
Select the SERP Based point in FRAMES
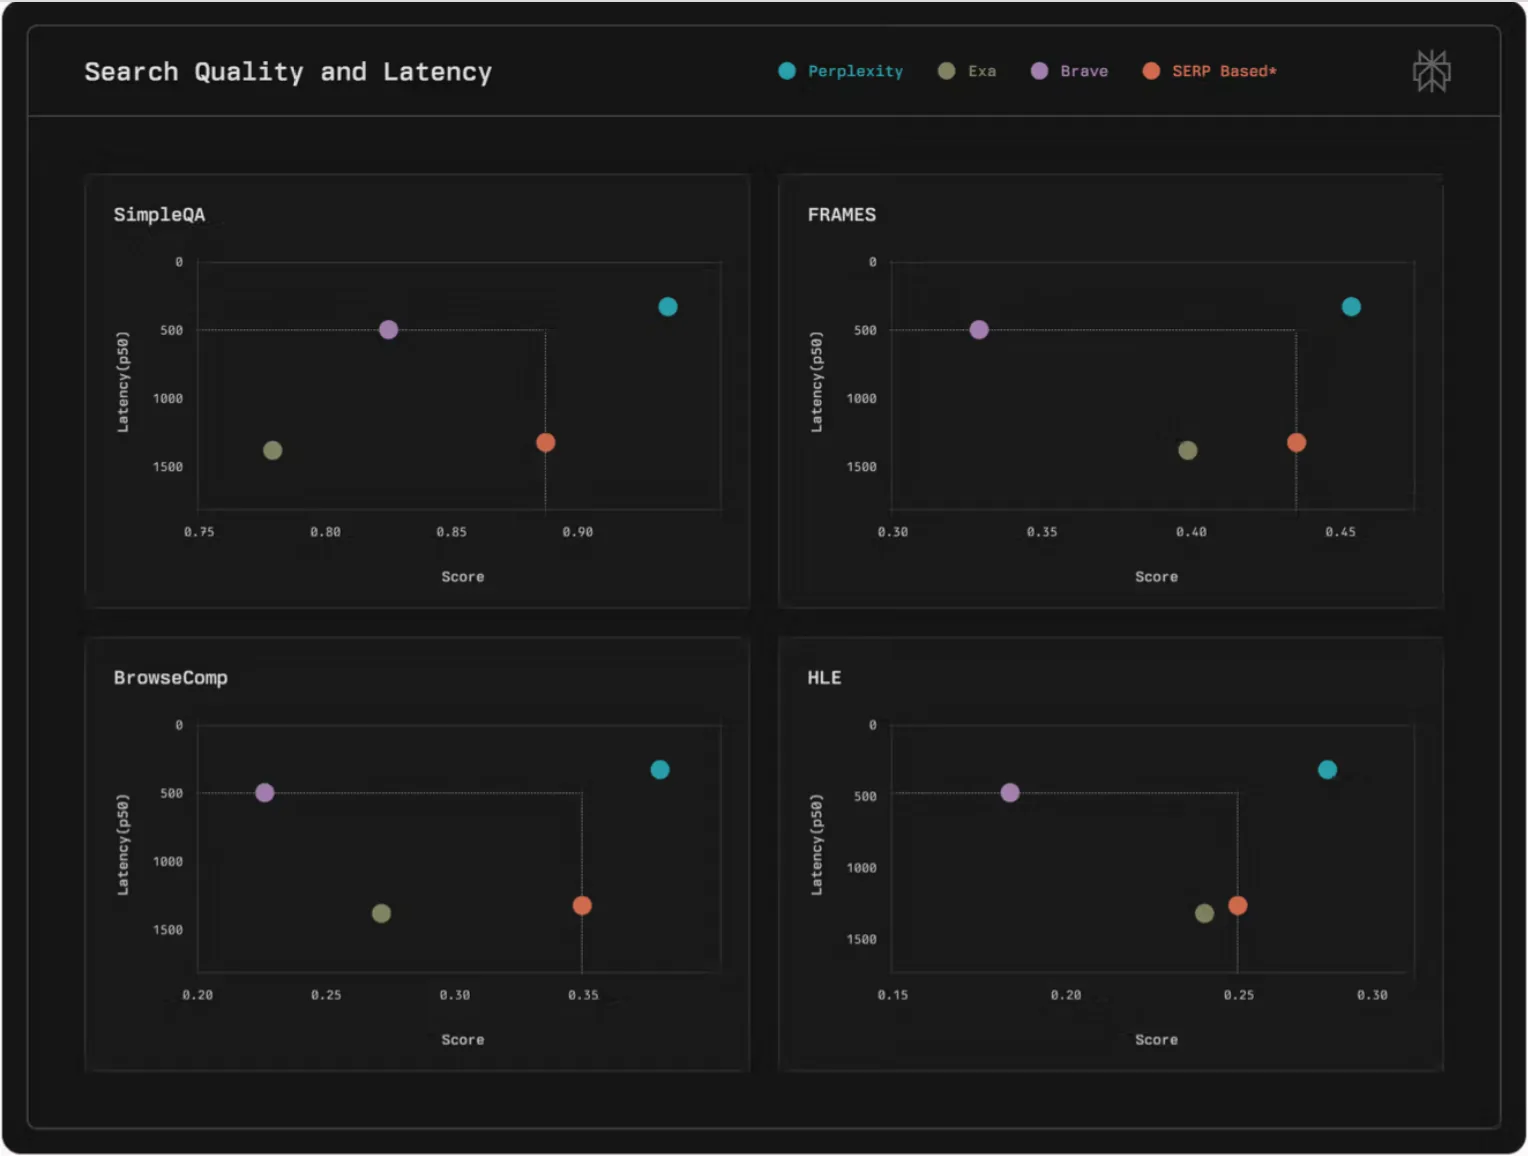click(x=1296, y=442)
